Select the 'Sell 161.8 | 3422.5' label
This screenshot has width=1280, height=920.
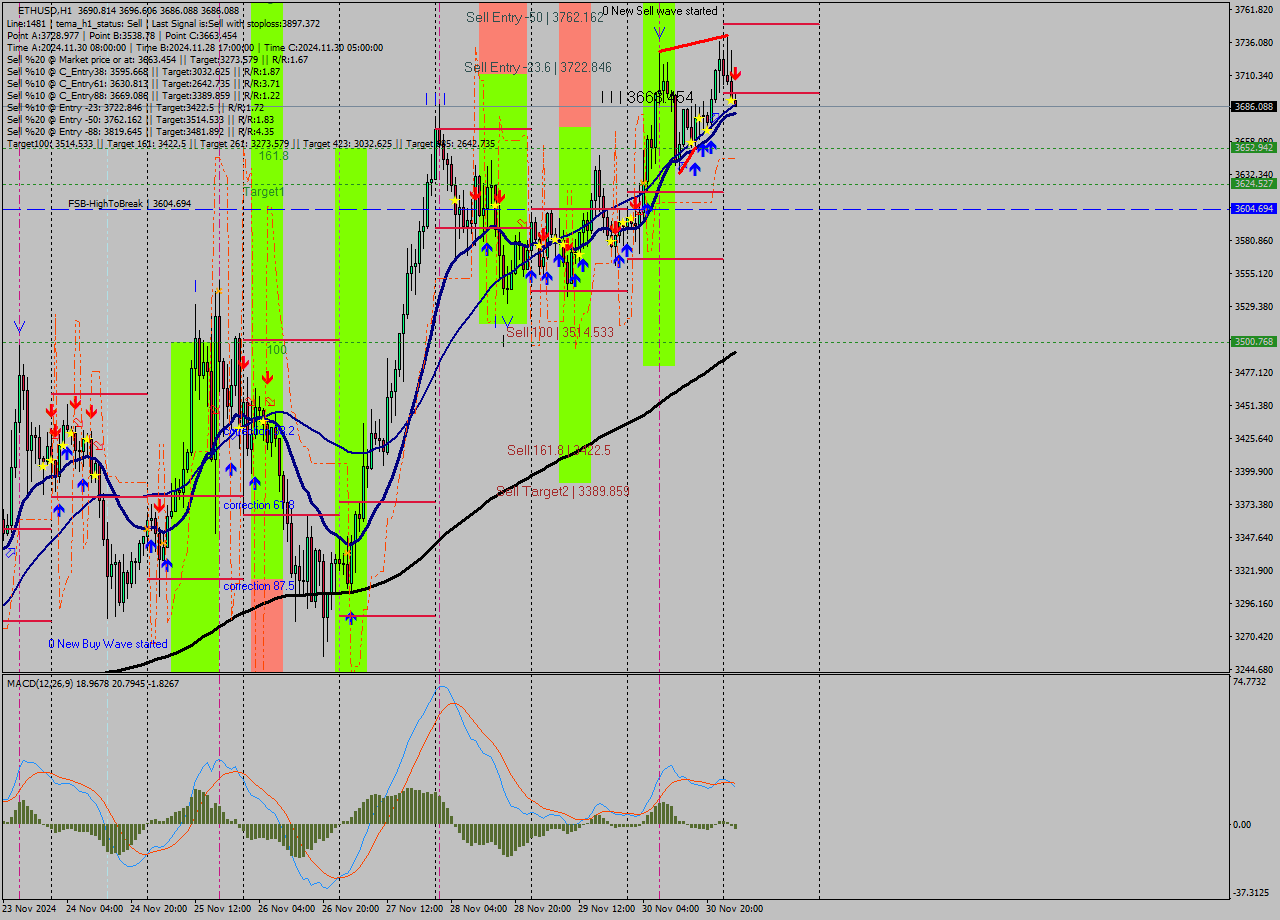click(x=558, y=450)
